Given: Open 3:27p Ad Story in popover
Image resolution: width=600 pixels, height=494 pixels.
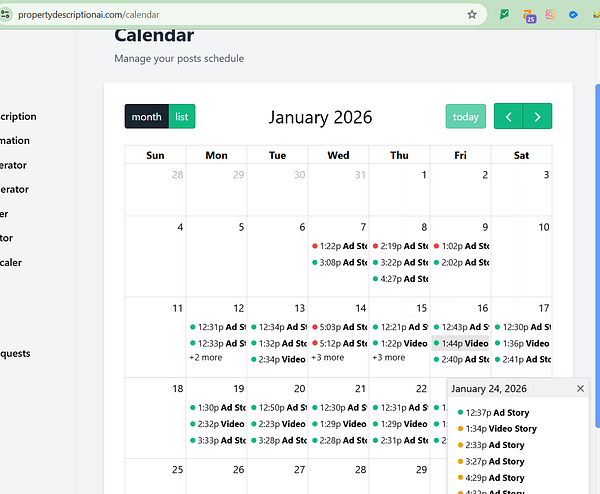Looking at the screenshot, I should coord(491,462).
